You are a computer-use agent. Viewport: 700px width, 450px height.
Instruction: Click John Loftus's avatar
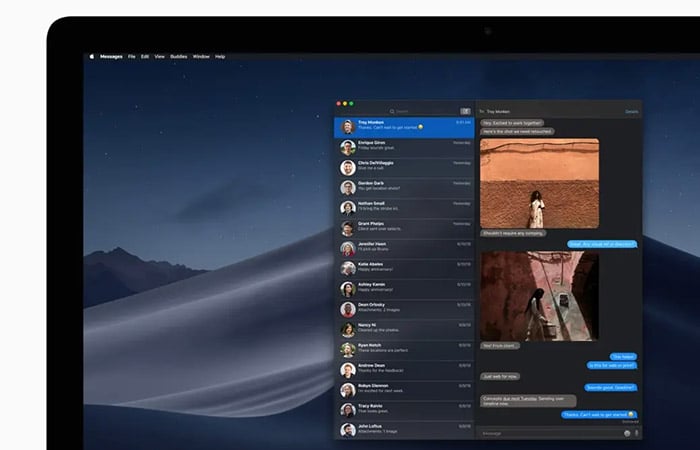pos(348,430)
